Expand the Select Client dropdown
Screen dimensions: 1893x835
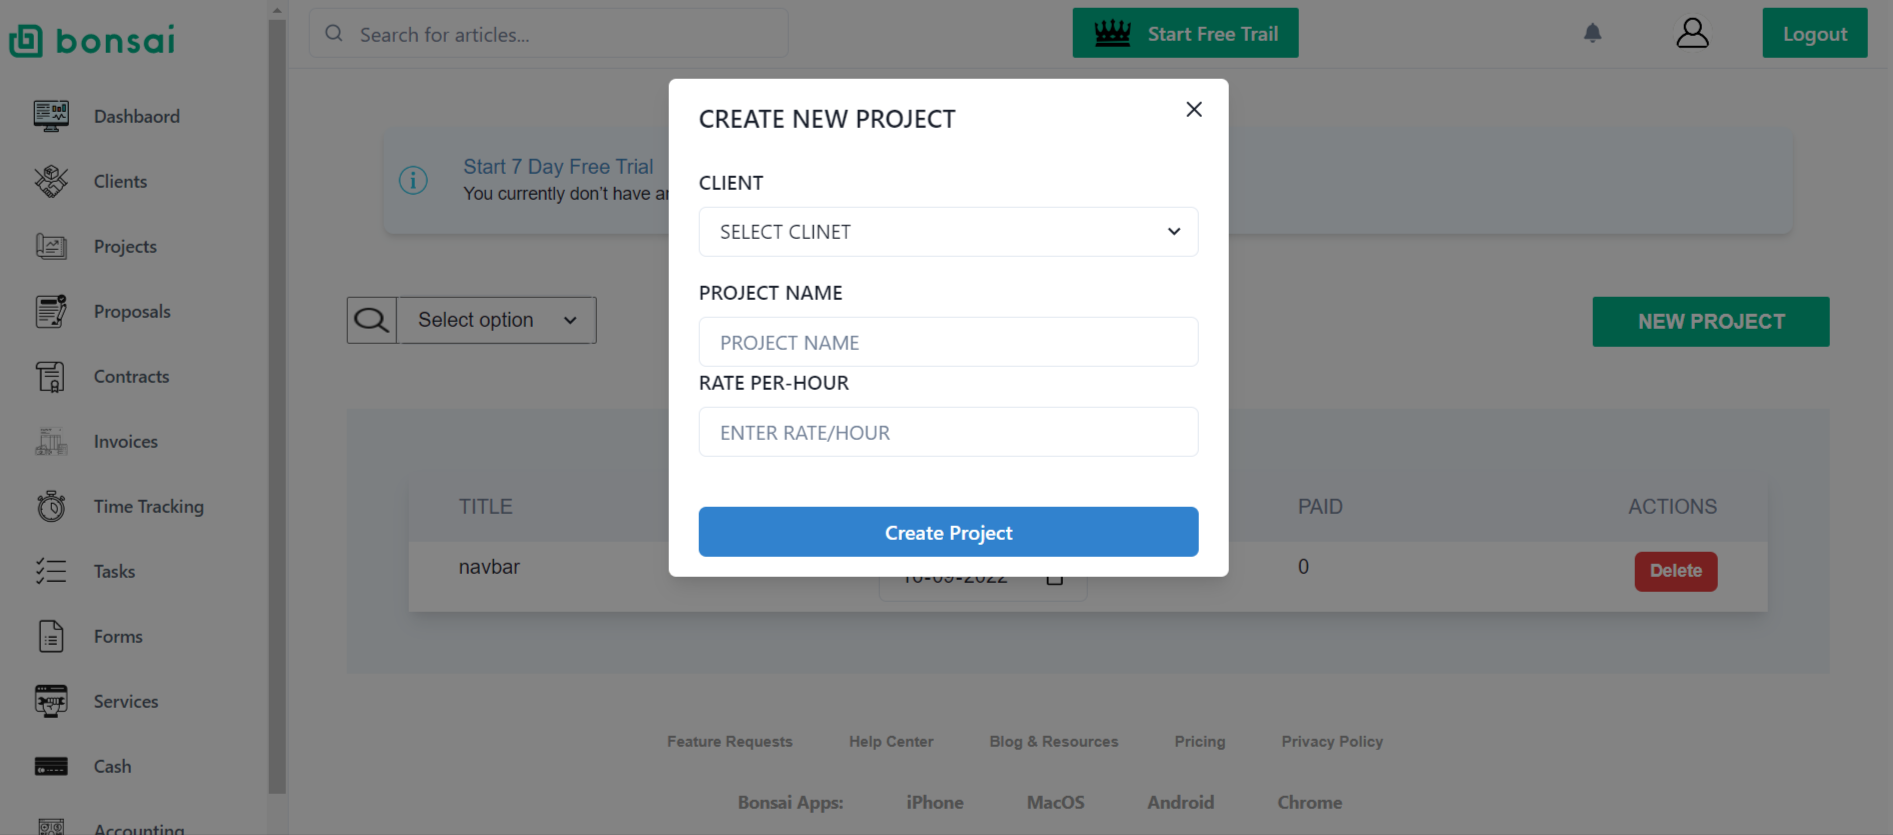click(x=947, y=232)
